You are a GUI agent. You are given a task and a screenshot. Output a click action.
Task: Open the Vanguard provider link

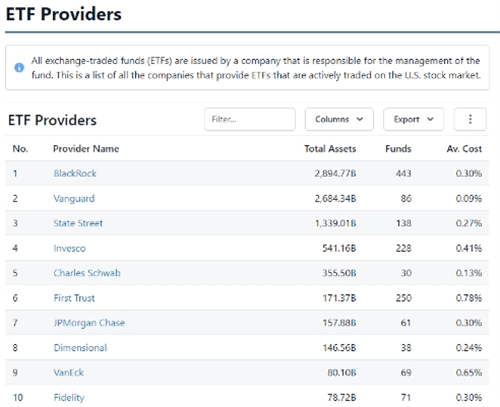[74, 199]
